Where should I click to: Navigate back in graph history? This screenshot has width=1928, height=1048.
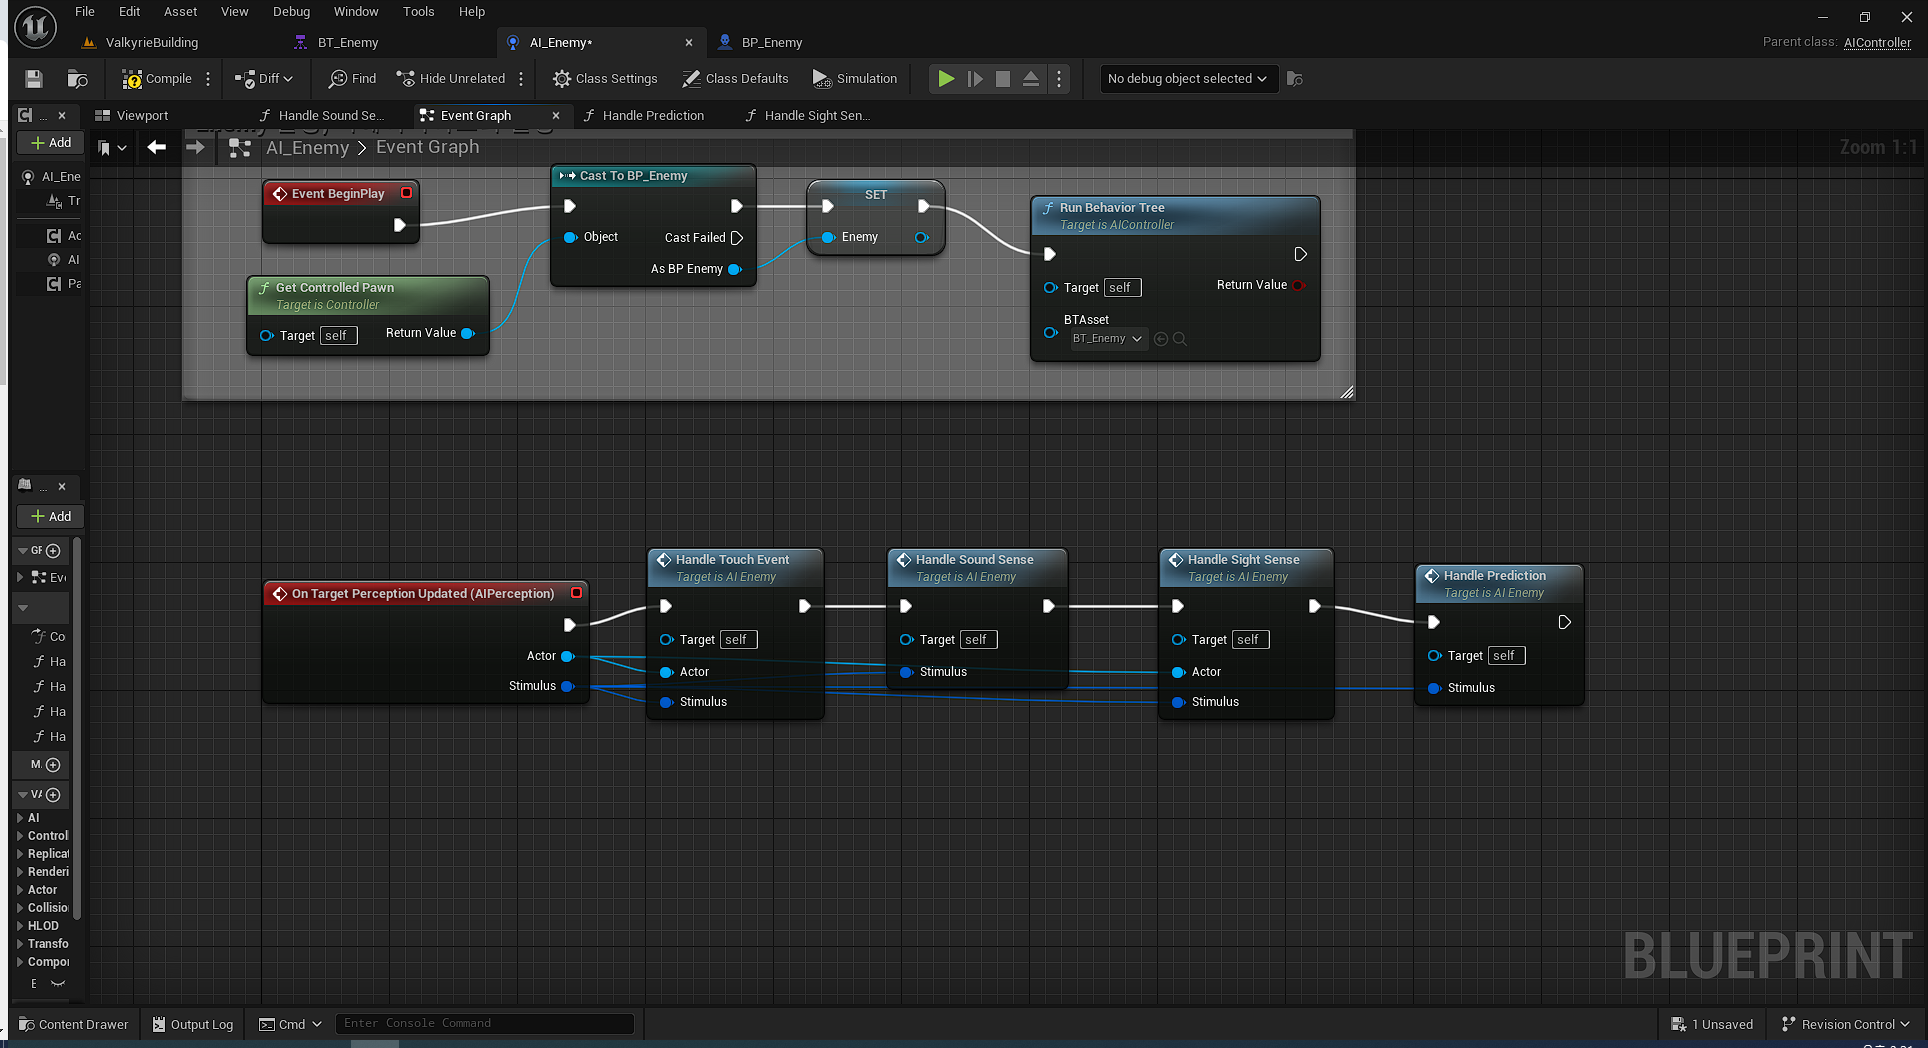click(156, 148)
